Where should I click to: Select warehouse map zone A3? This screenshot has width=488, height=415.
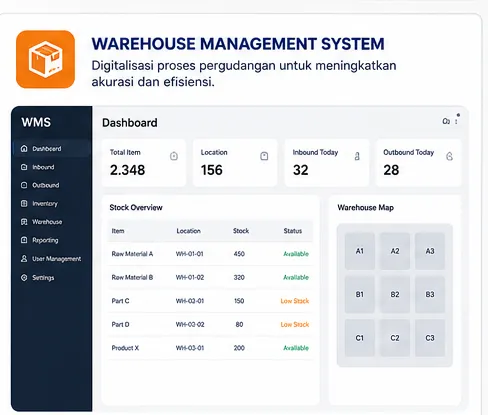(x=430, y=251)
